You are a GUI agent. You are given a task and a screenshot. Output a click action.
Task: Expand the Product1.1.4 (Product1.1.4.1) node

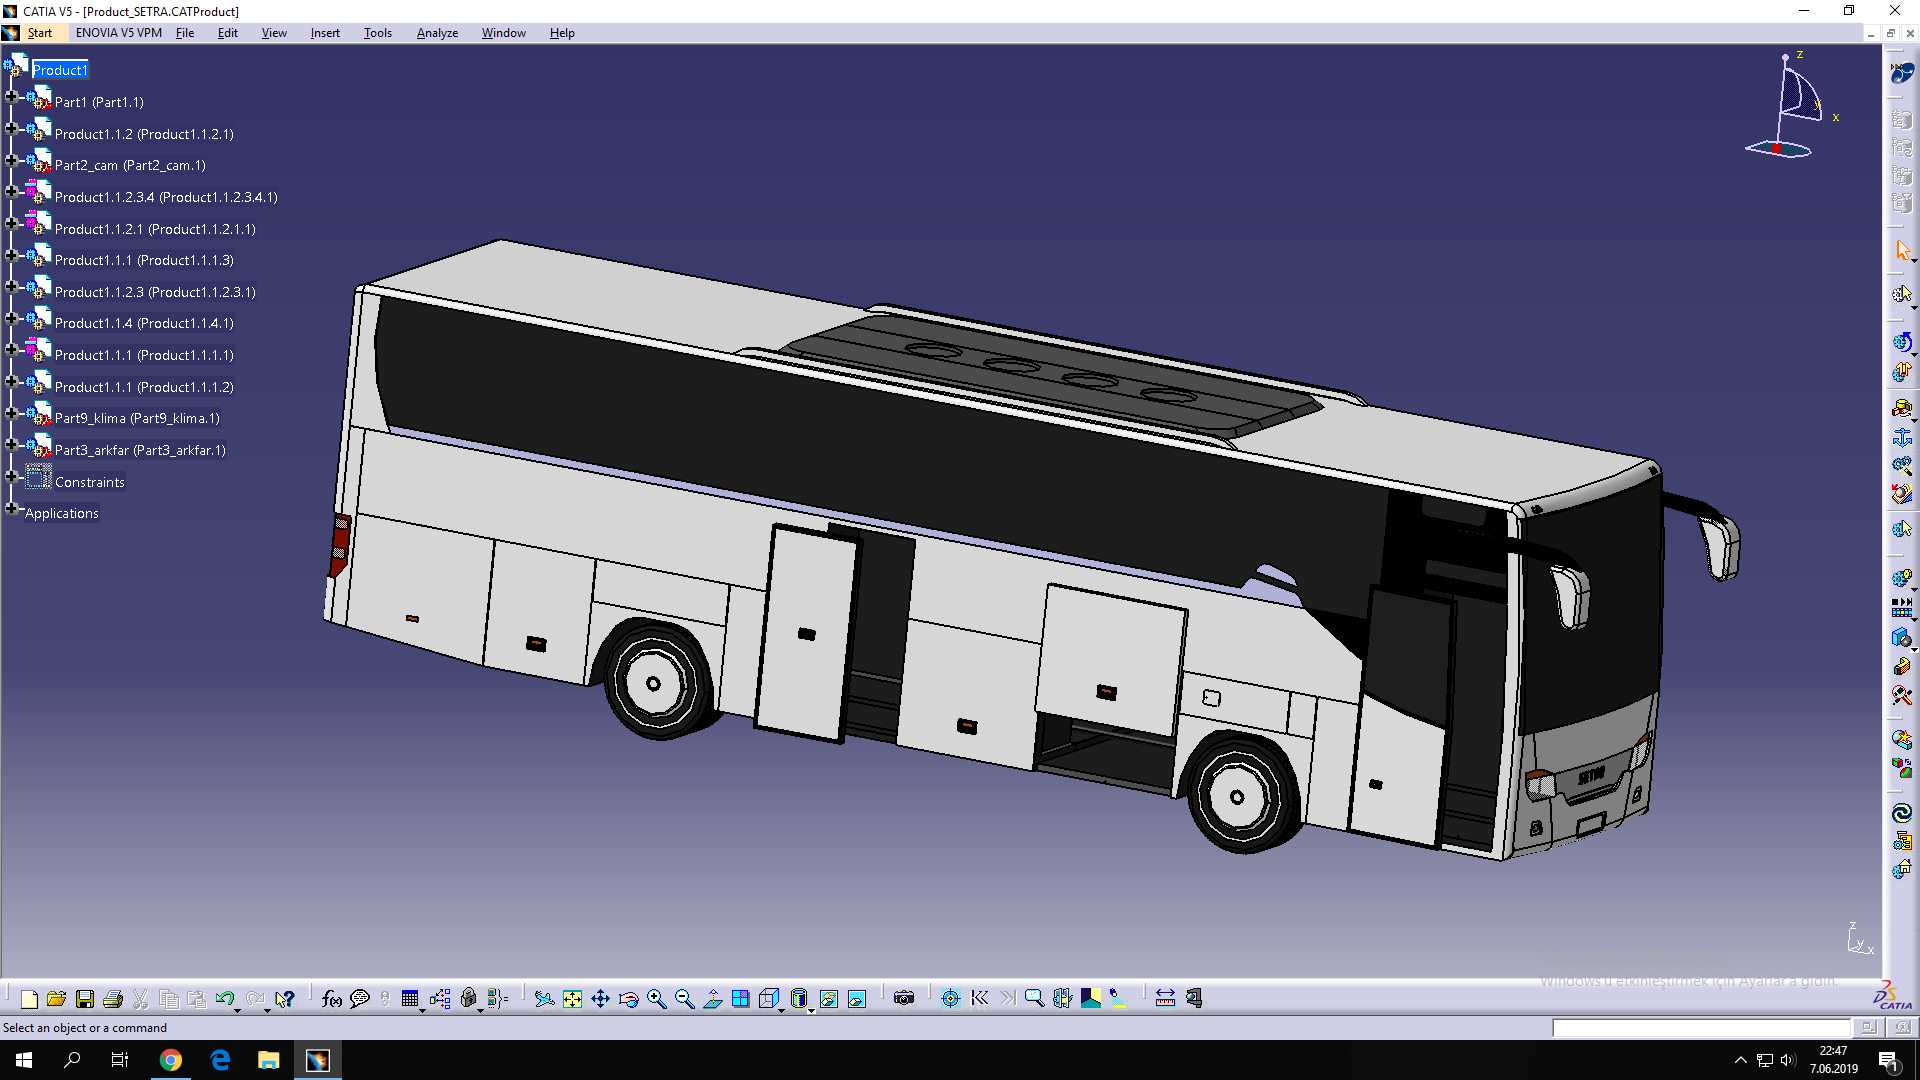click(x=11, y=318)
